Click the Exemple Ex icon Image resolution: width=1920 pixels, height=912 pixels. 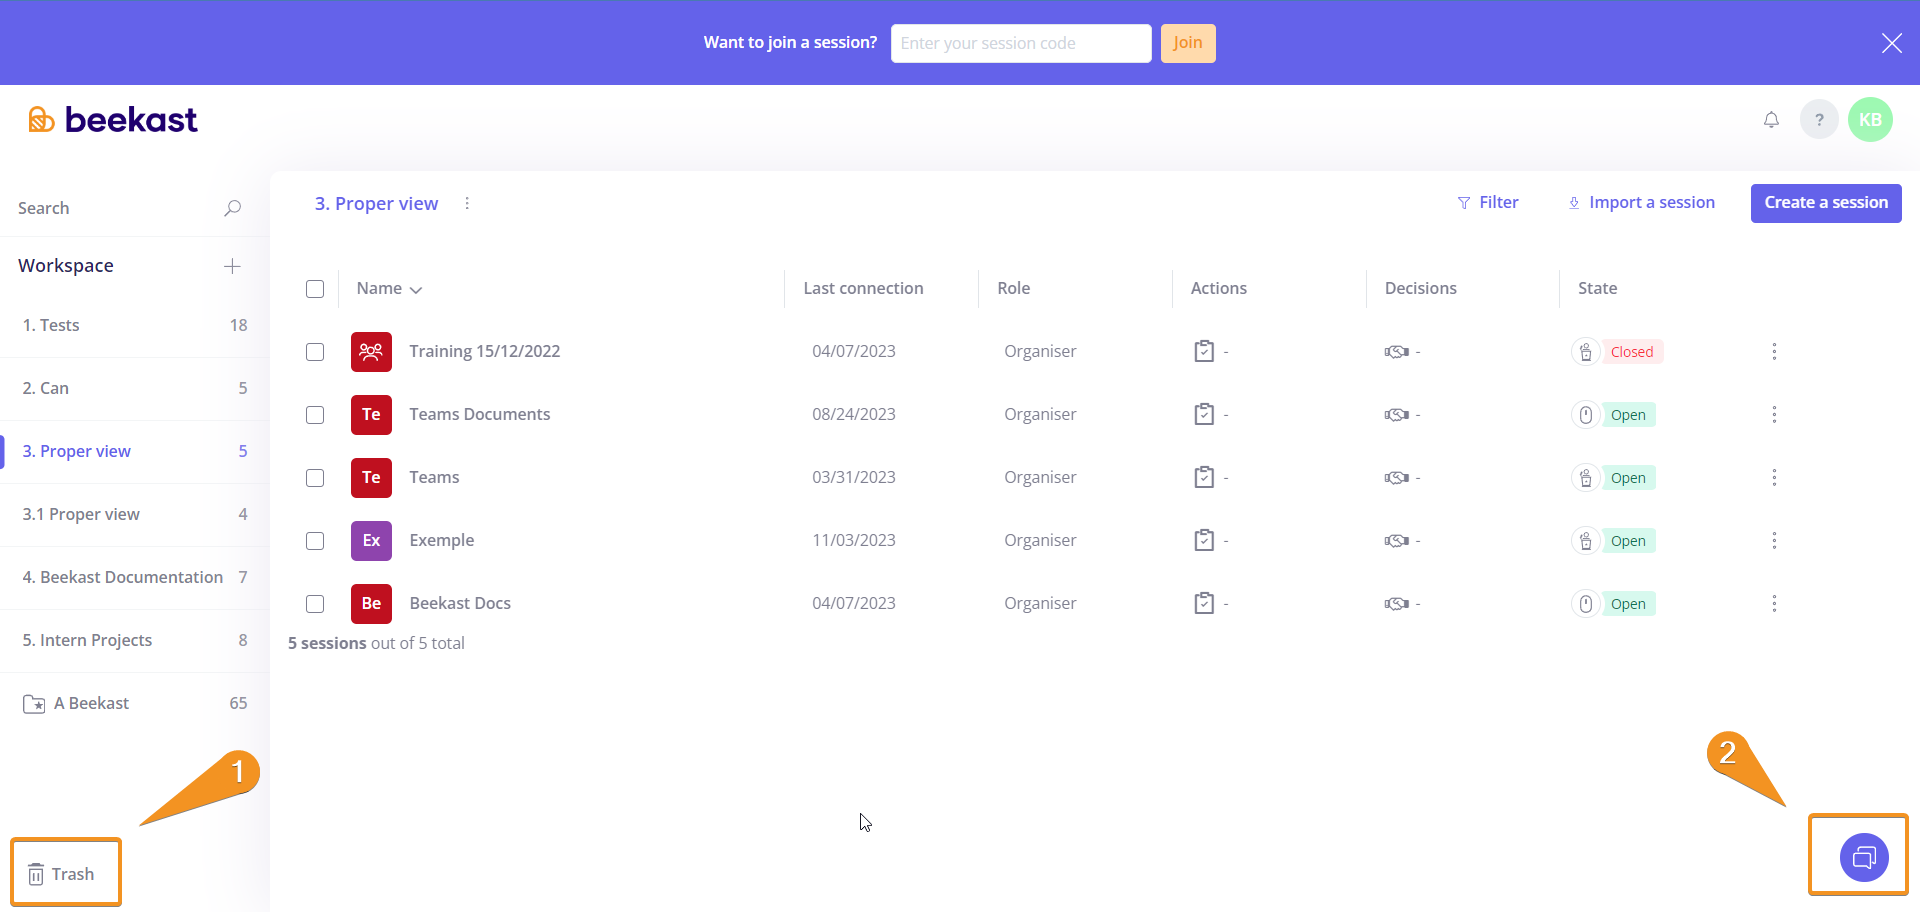(x=371, y=541)
